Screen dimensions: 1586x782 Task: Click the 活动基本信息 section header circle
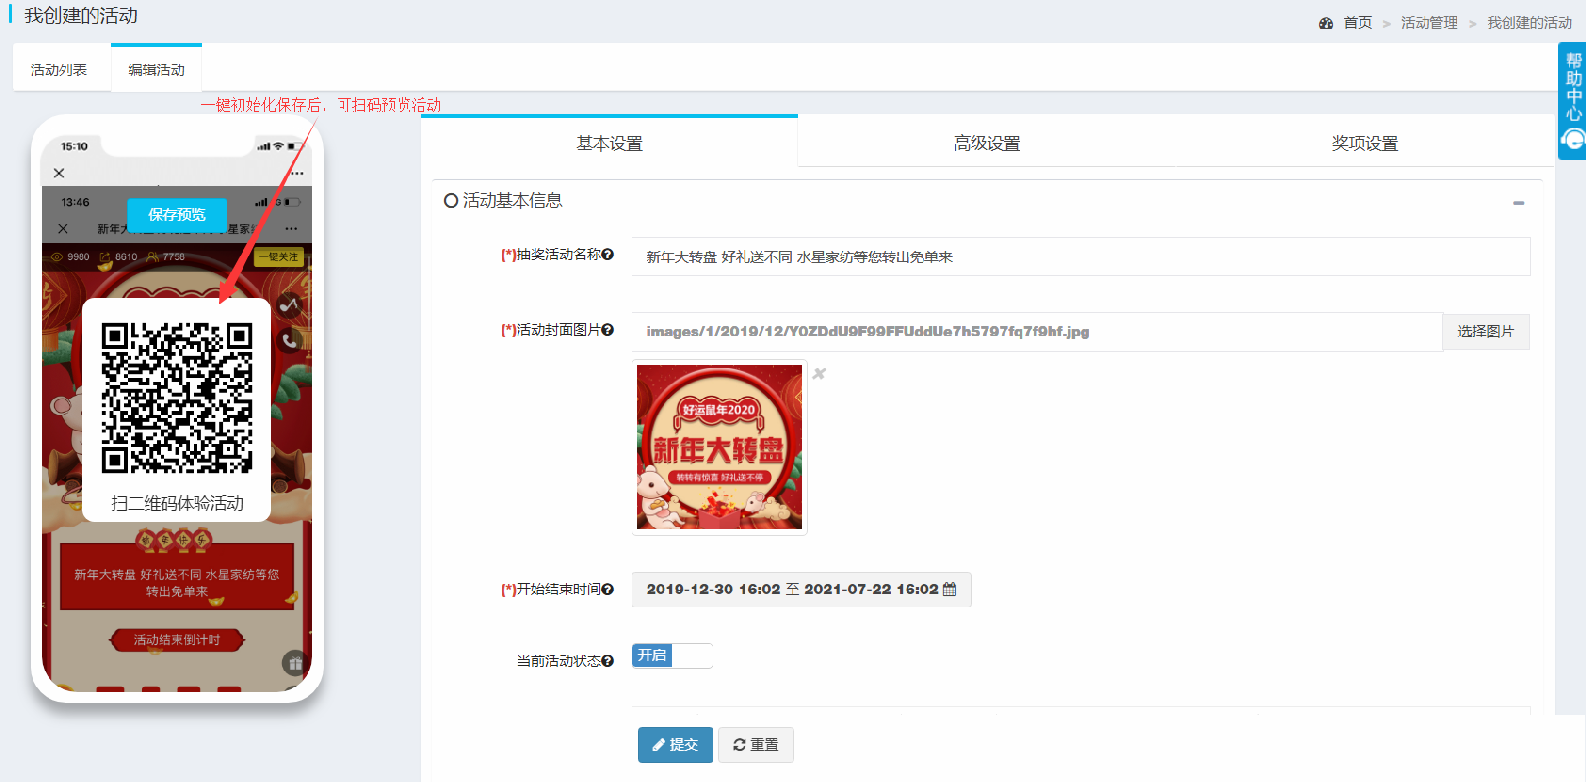tap(451, 201)
